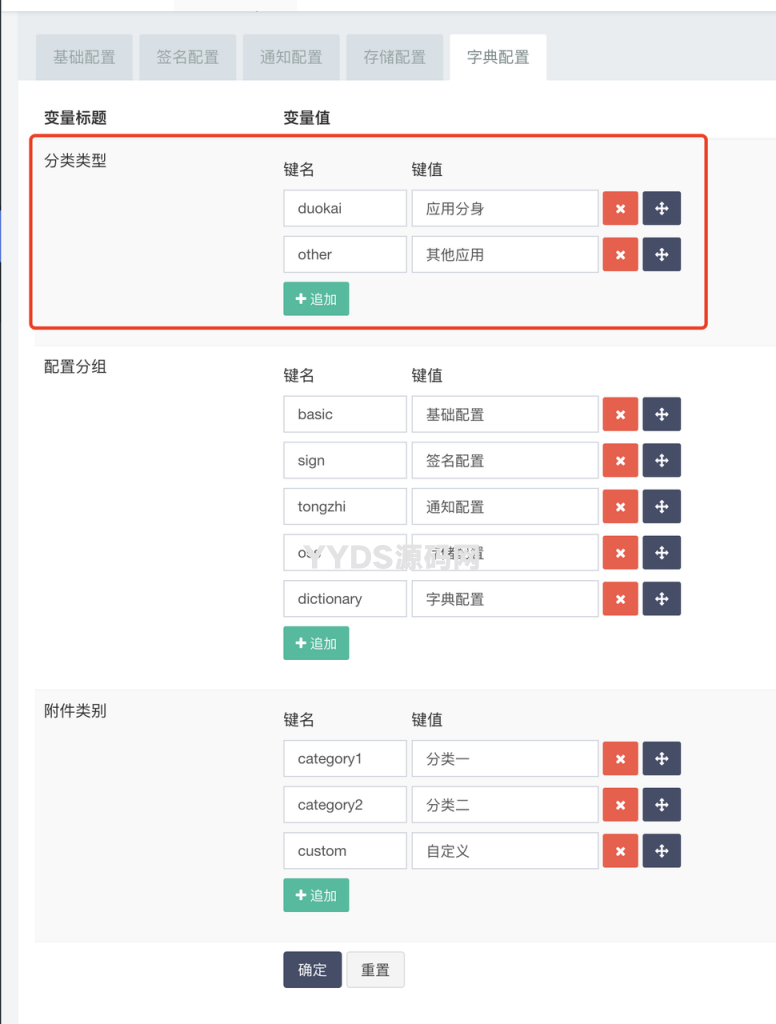Delete the other/其他应用 entry
This screenshot has width=776, height=1024.
620,254
